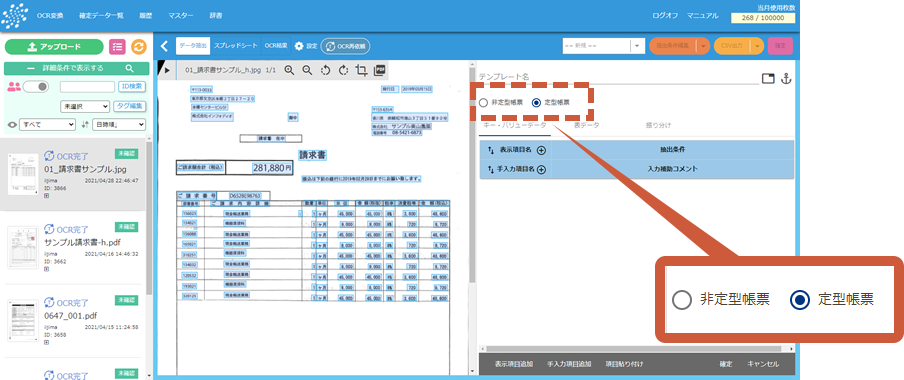Image resolution: width=904 pixels, height=380 pixels.
Task: Switch to the データ抽出 tab
Action: [x=192, y=46]
